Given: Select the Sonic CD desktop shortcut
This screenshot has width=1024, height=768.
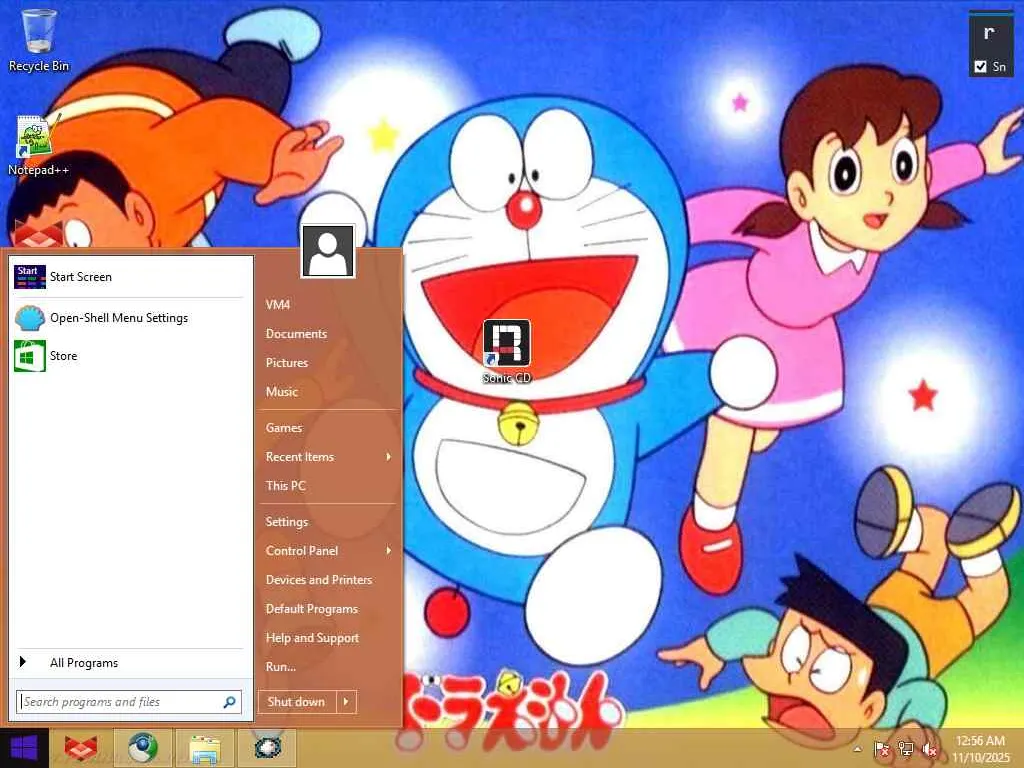Looking at the screenshot, I should 507,351.
